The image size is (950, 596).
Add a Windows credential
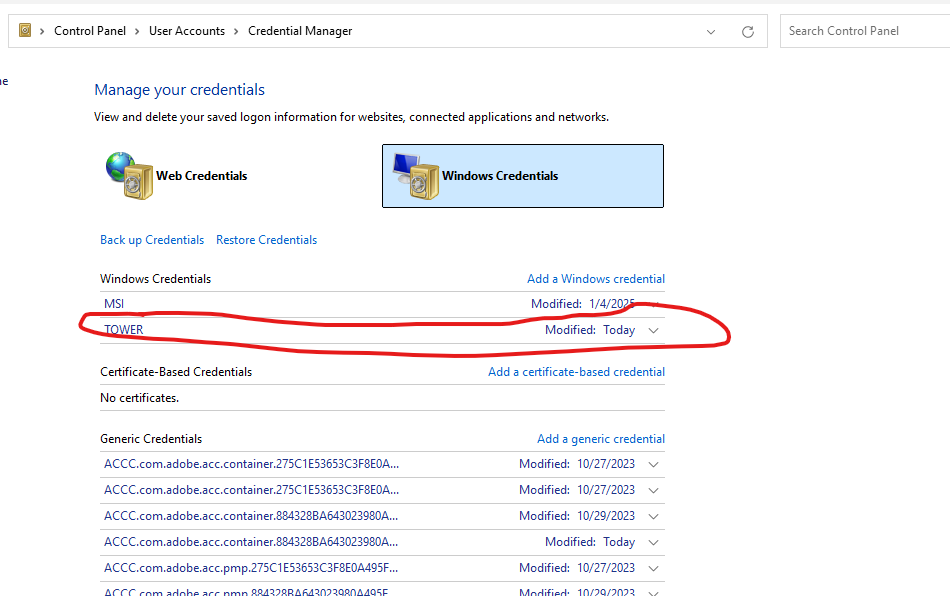click(596, 279)
